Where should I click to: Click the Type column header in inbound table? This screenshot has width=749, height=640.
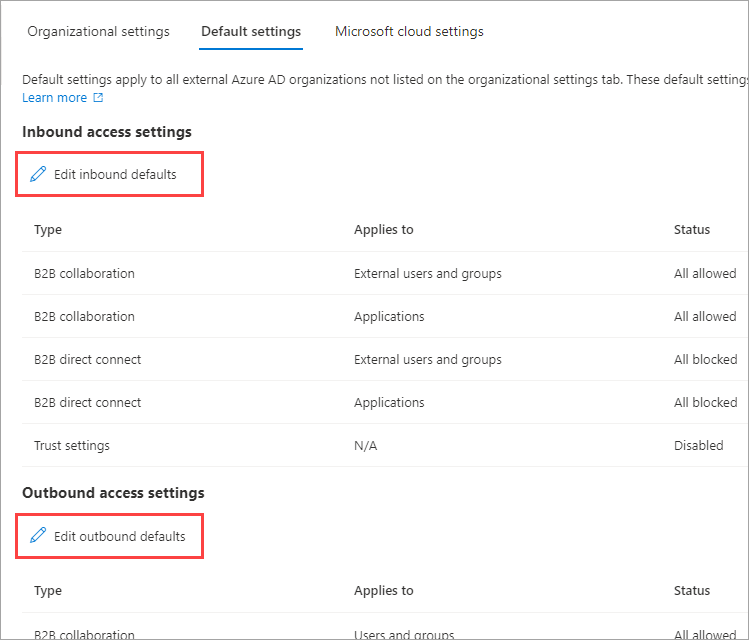pyautogui.click(x=48, y=230)
